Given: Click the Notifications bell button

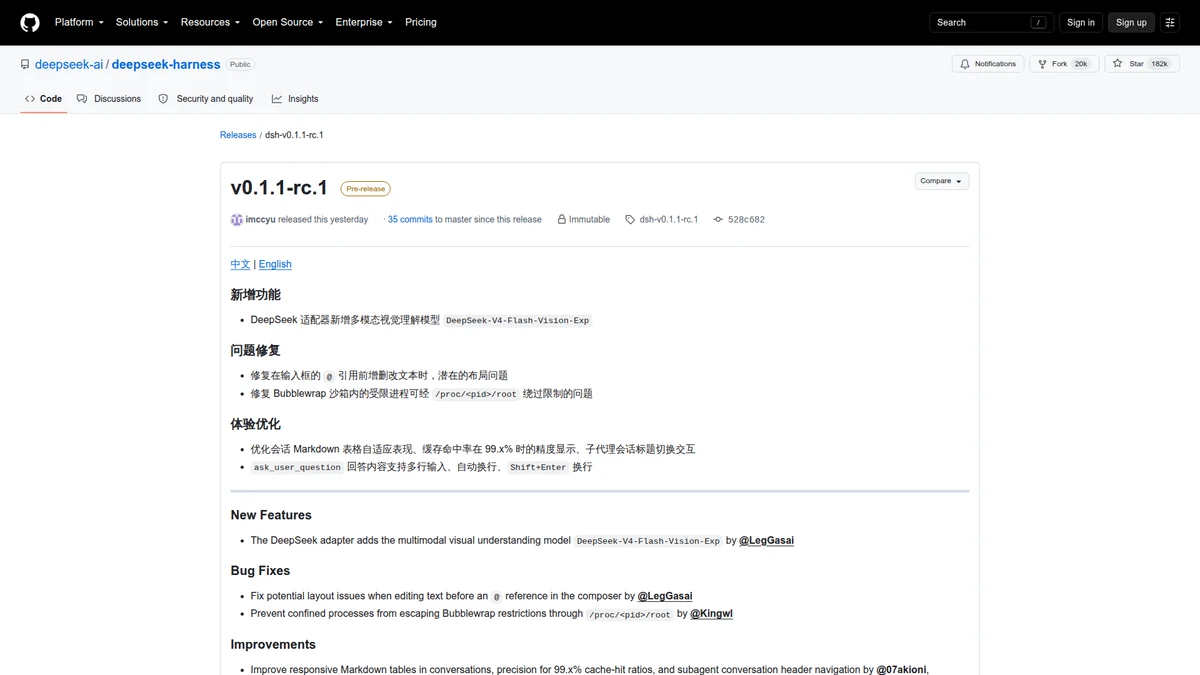Looking at the screenshot, I should (988, 64).
